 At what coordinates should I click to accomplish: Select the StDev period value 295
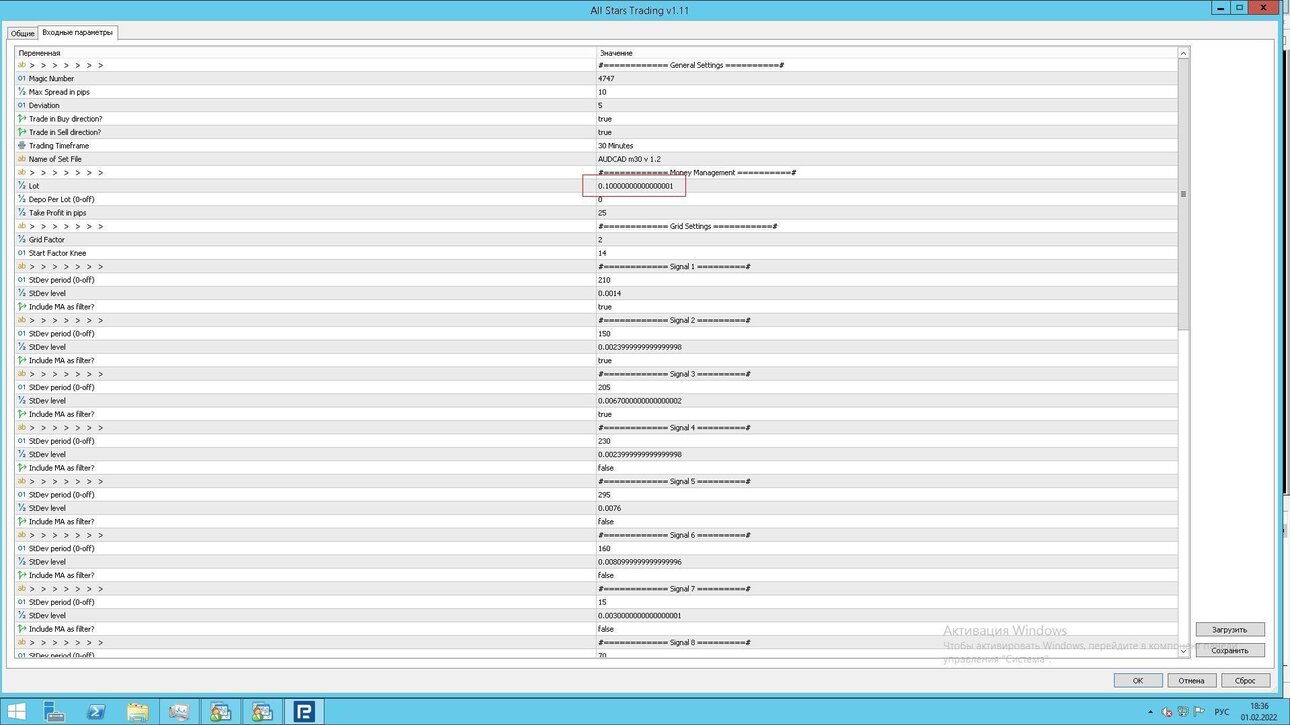point(604,495)
